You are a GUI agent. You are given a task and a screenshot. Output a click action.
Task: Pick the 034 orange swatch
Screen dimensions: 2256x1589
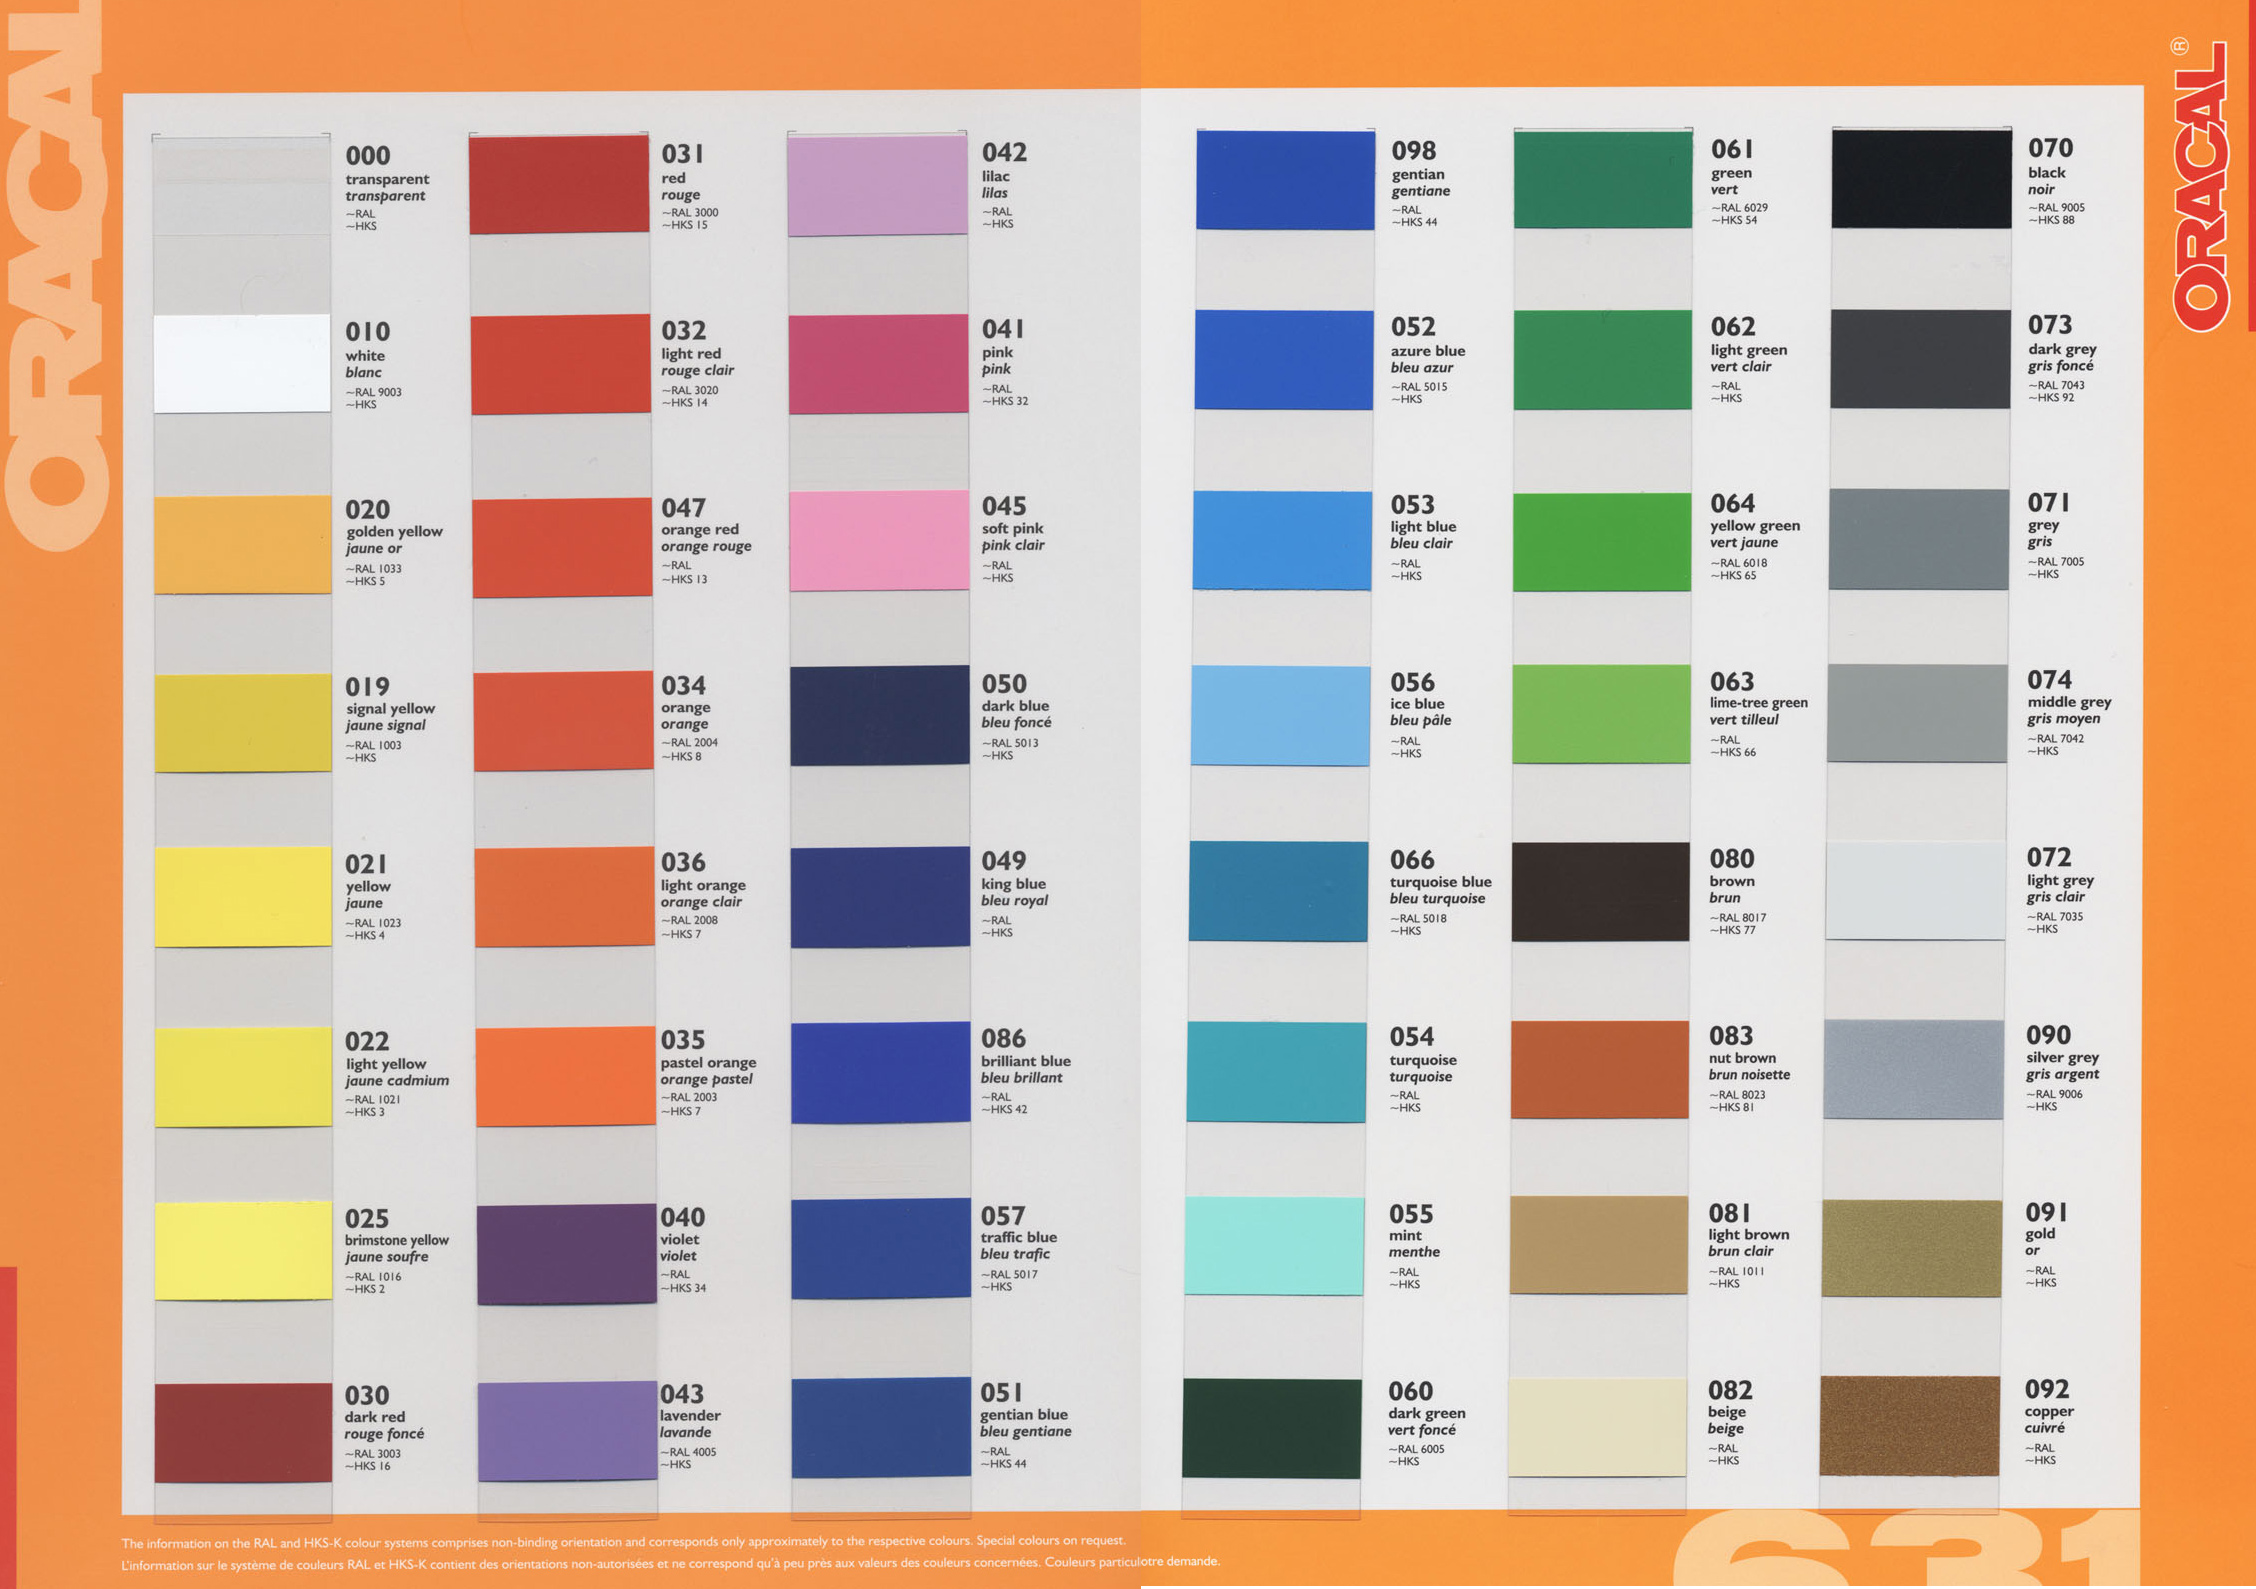pyautogui.click(x=563, y=721)
